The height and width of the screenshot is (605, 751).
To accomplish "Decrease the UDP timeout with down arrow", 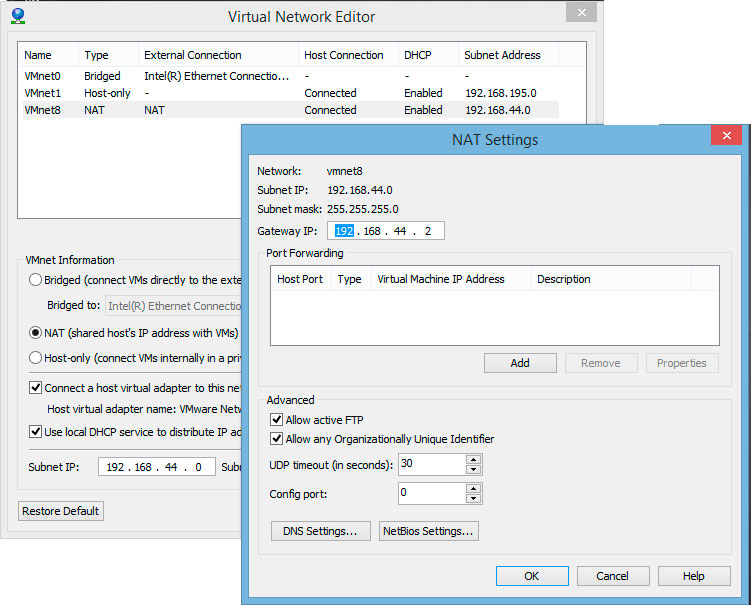I will [x=474, y=469].
